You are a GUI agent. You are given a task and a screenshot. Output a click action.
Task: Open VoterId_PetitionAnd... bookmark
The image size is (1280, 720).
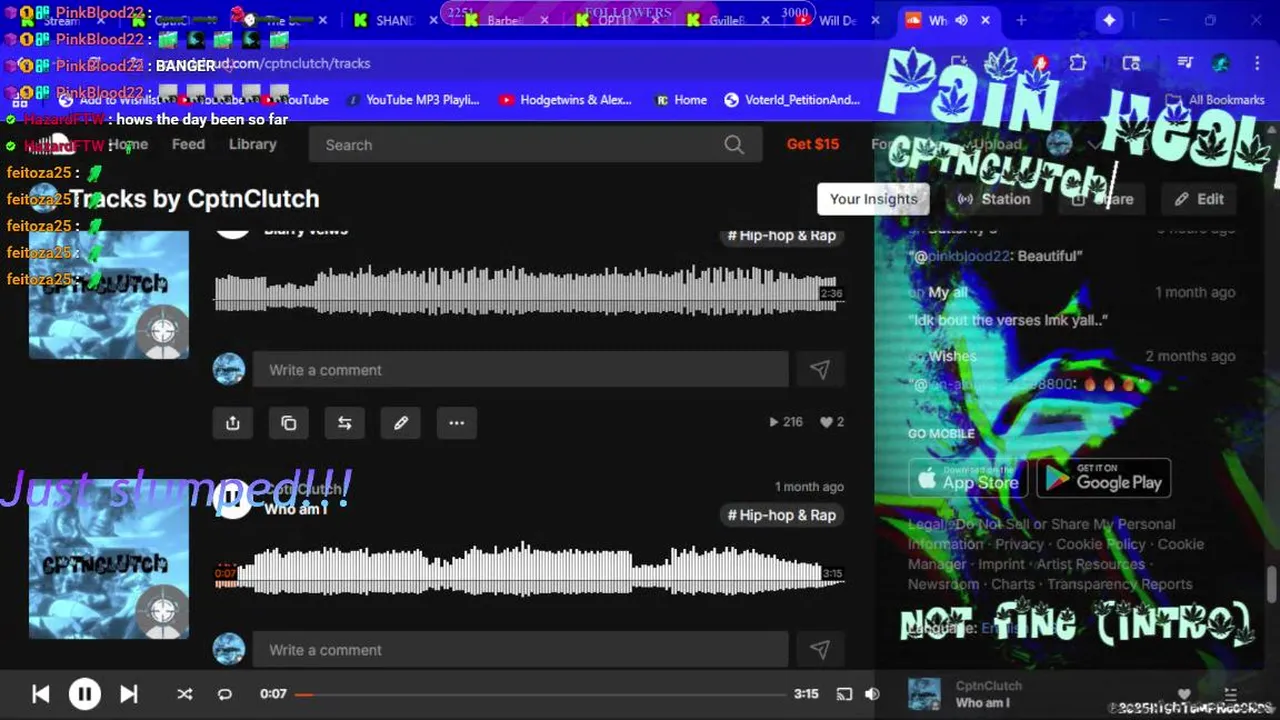pos(792,100)
